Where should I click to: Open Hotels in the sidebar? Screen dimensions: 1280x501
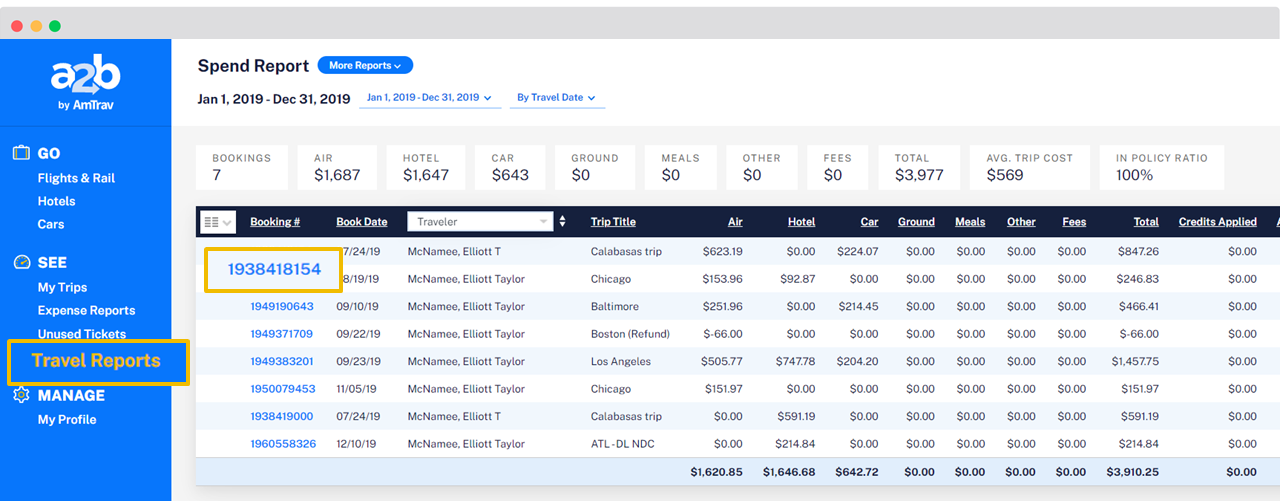[x=56, y=201]
